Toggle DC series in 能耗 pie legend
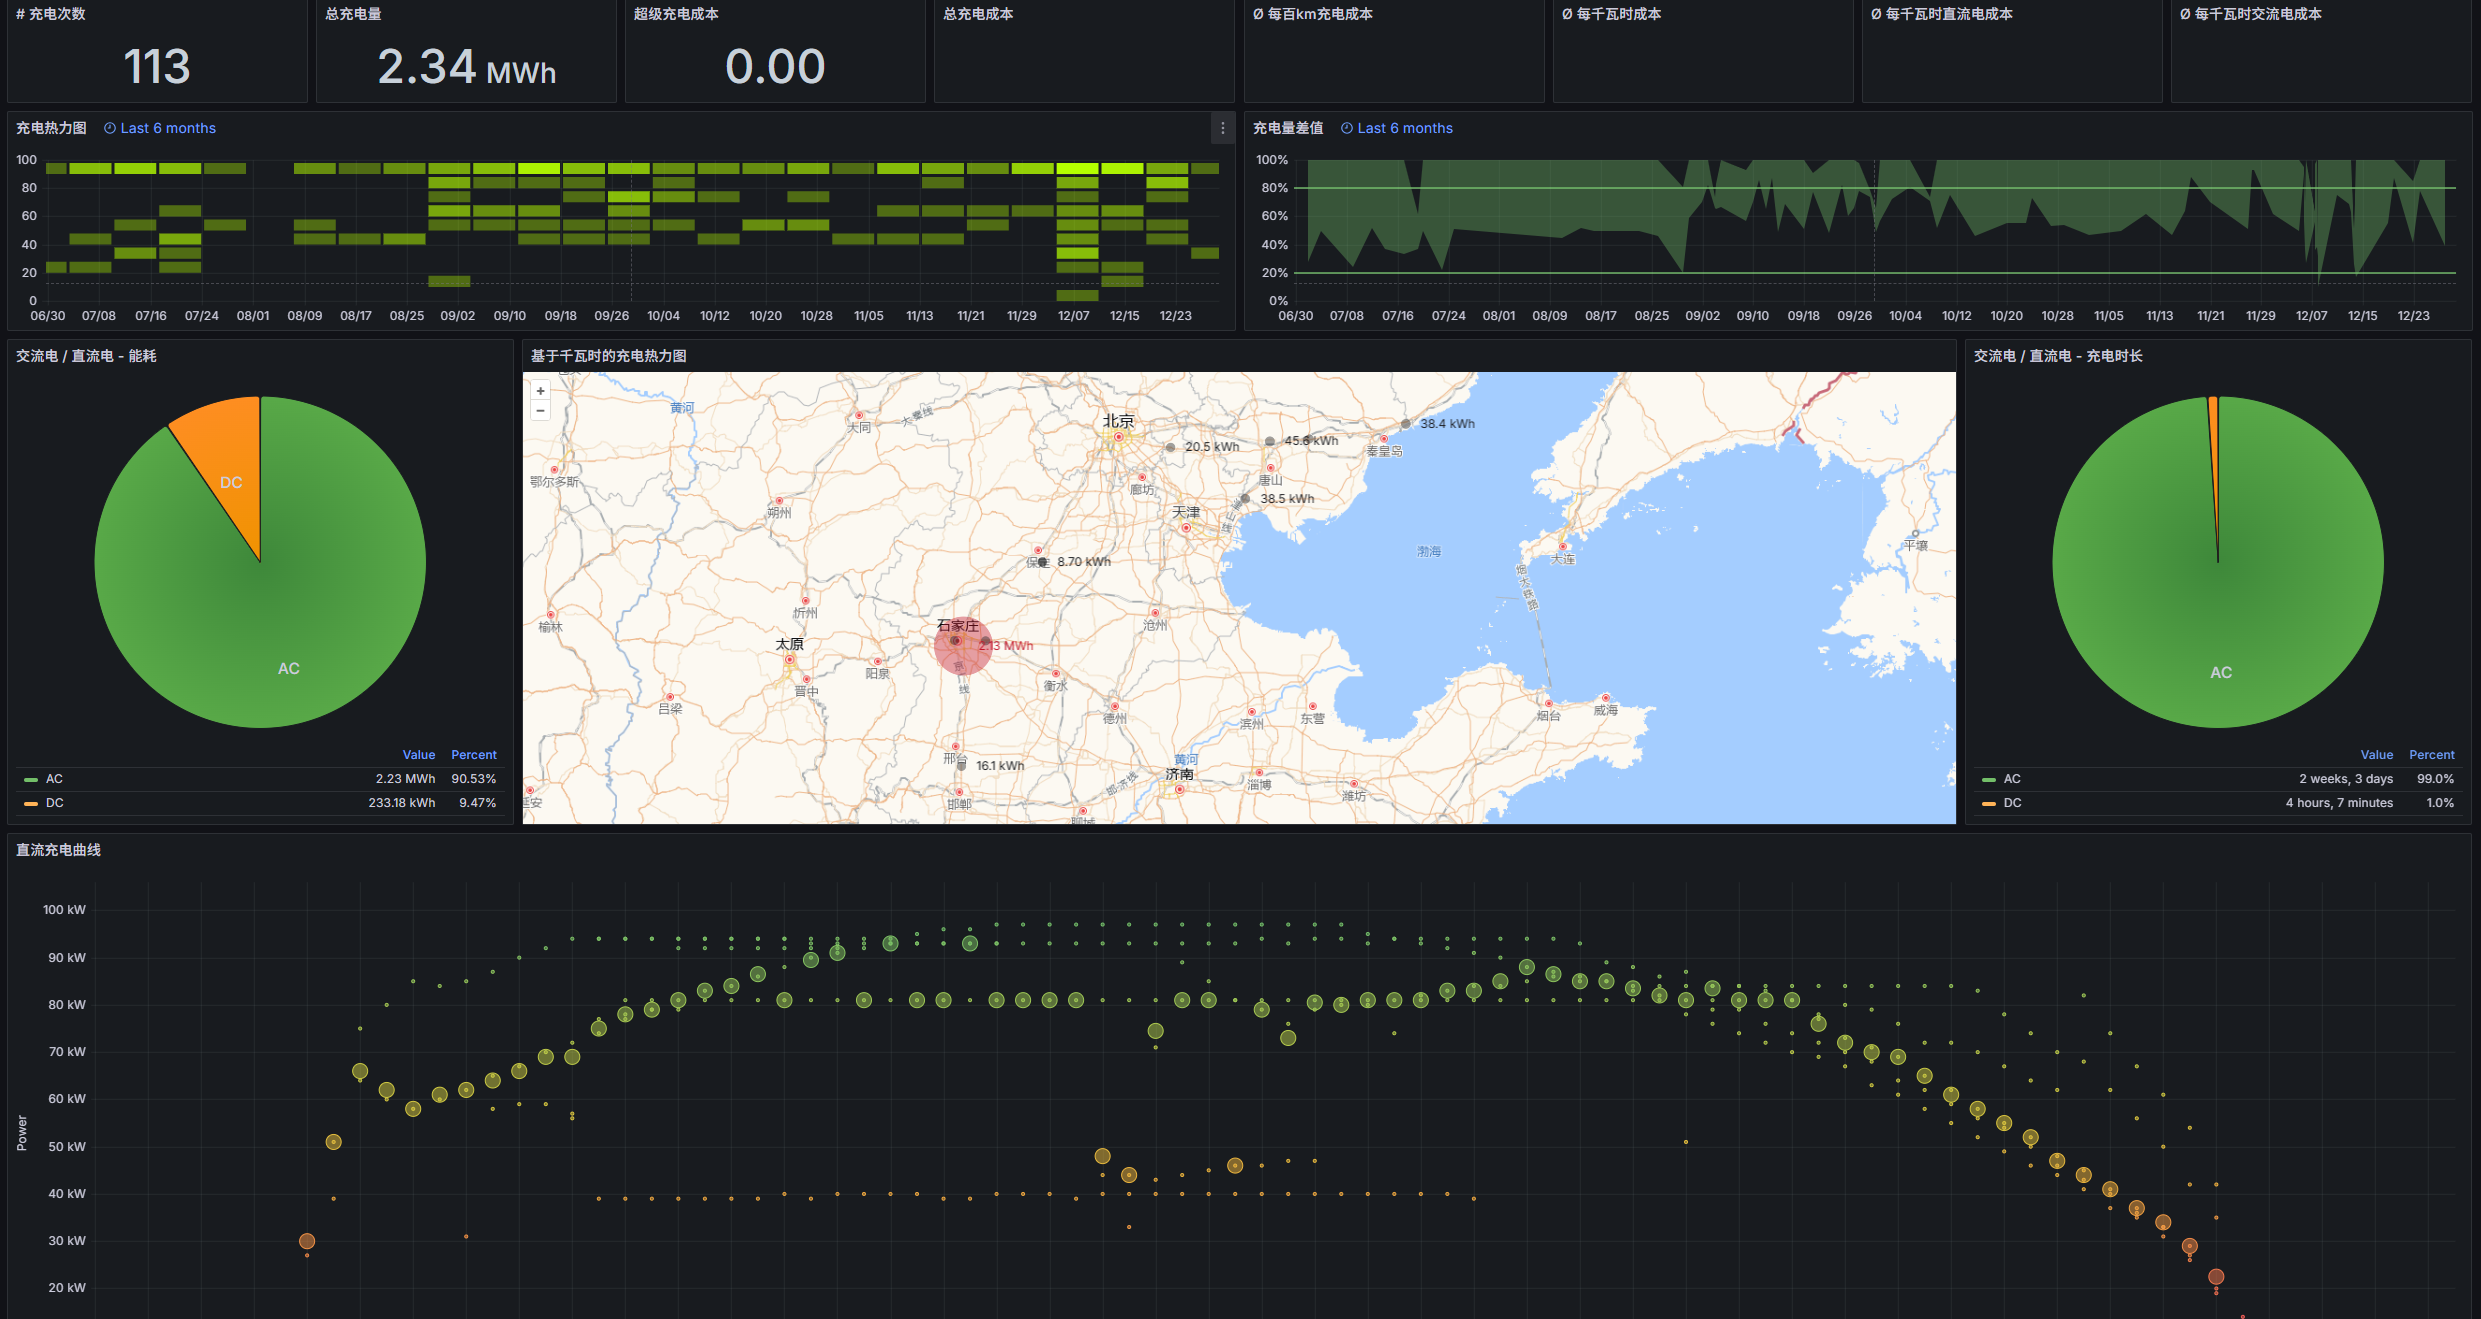The image size is (2481, 1319). [54, 803]
